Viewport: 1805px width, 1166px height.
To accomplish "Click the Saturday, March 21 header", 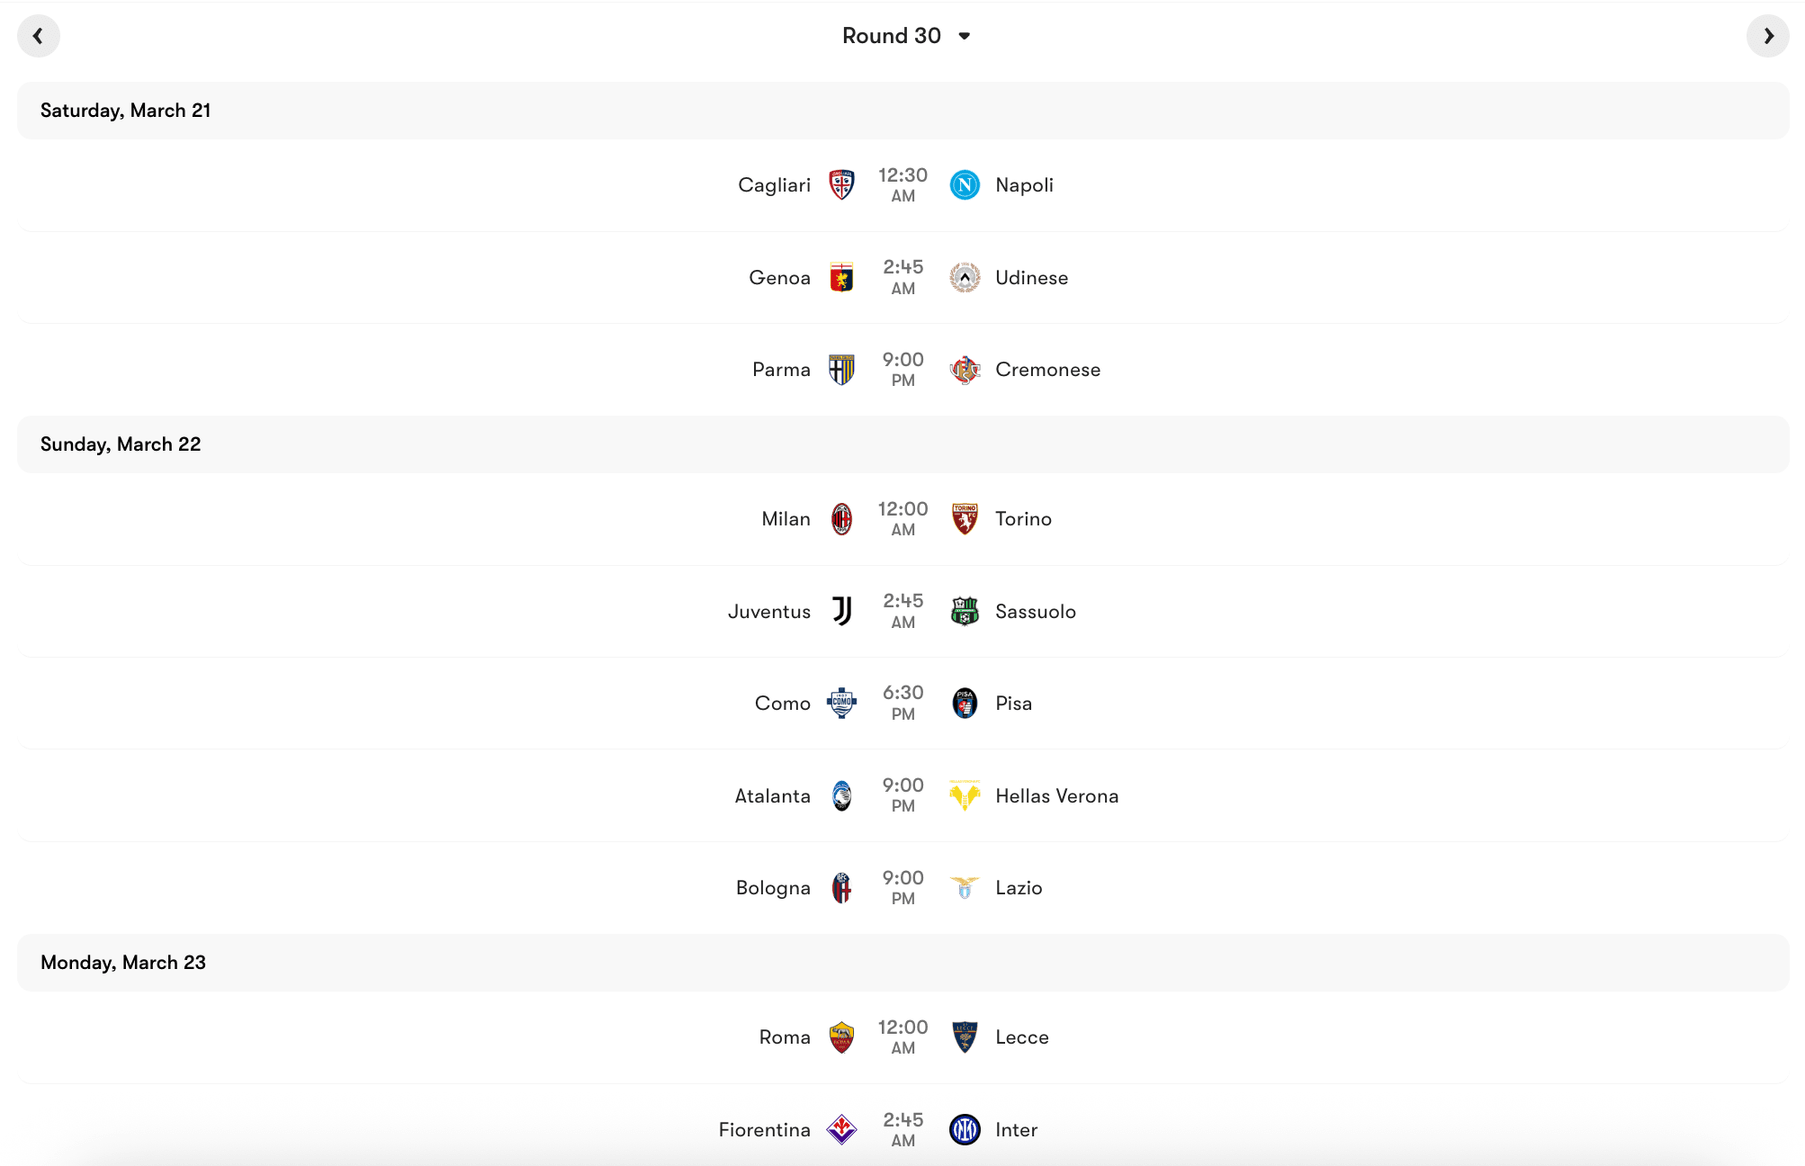I will pos(125,110).
